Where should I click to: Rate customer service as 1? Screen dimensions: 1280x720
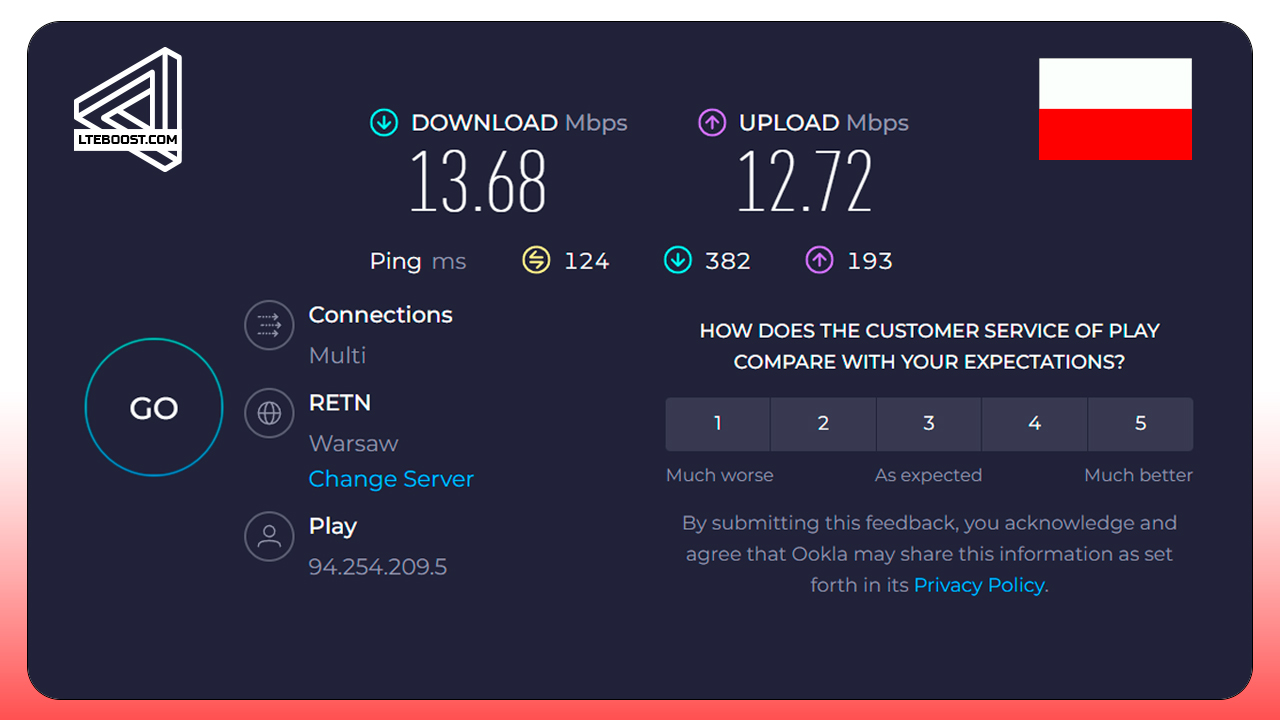click(718, 424)
